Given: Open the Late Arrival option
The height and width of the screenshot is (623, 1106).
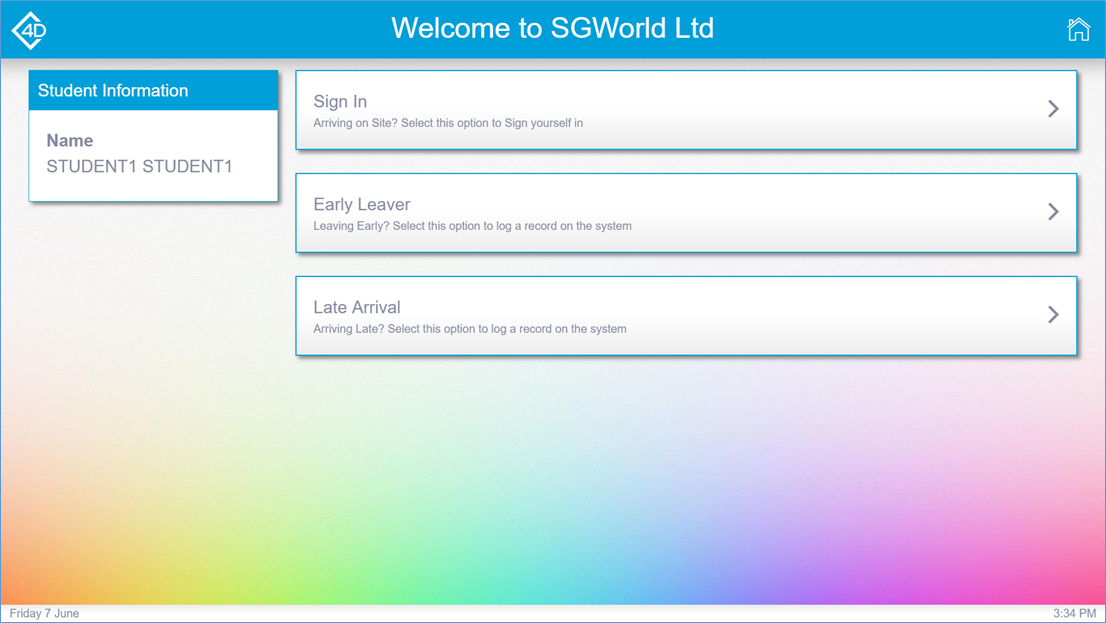Looking at the screenshot, I should [686, 316].
